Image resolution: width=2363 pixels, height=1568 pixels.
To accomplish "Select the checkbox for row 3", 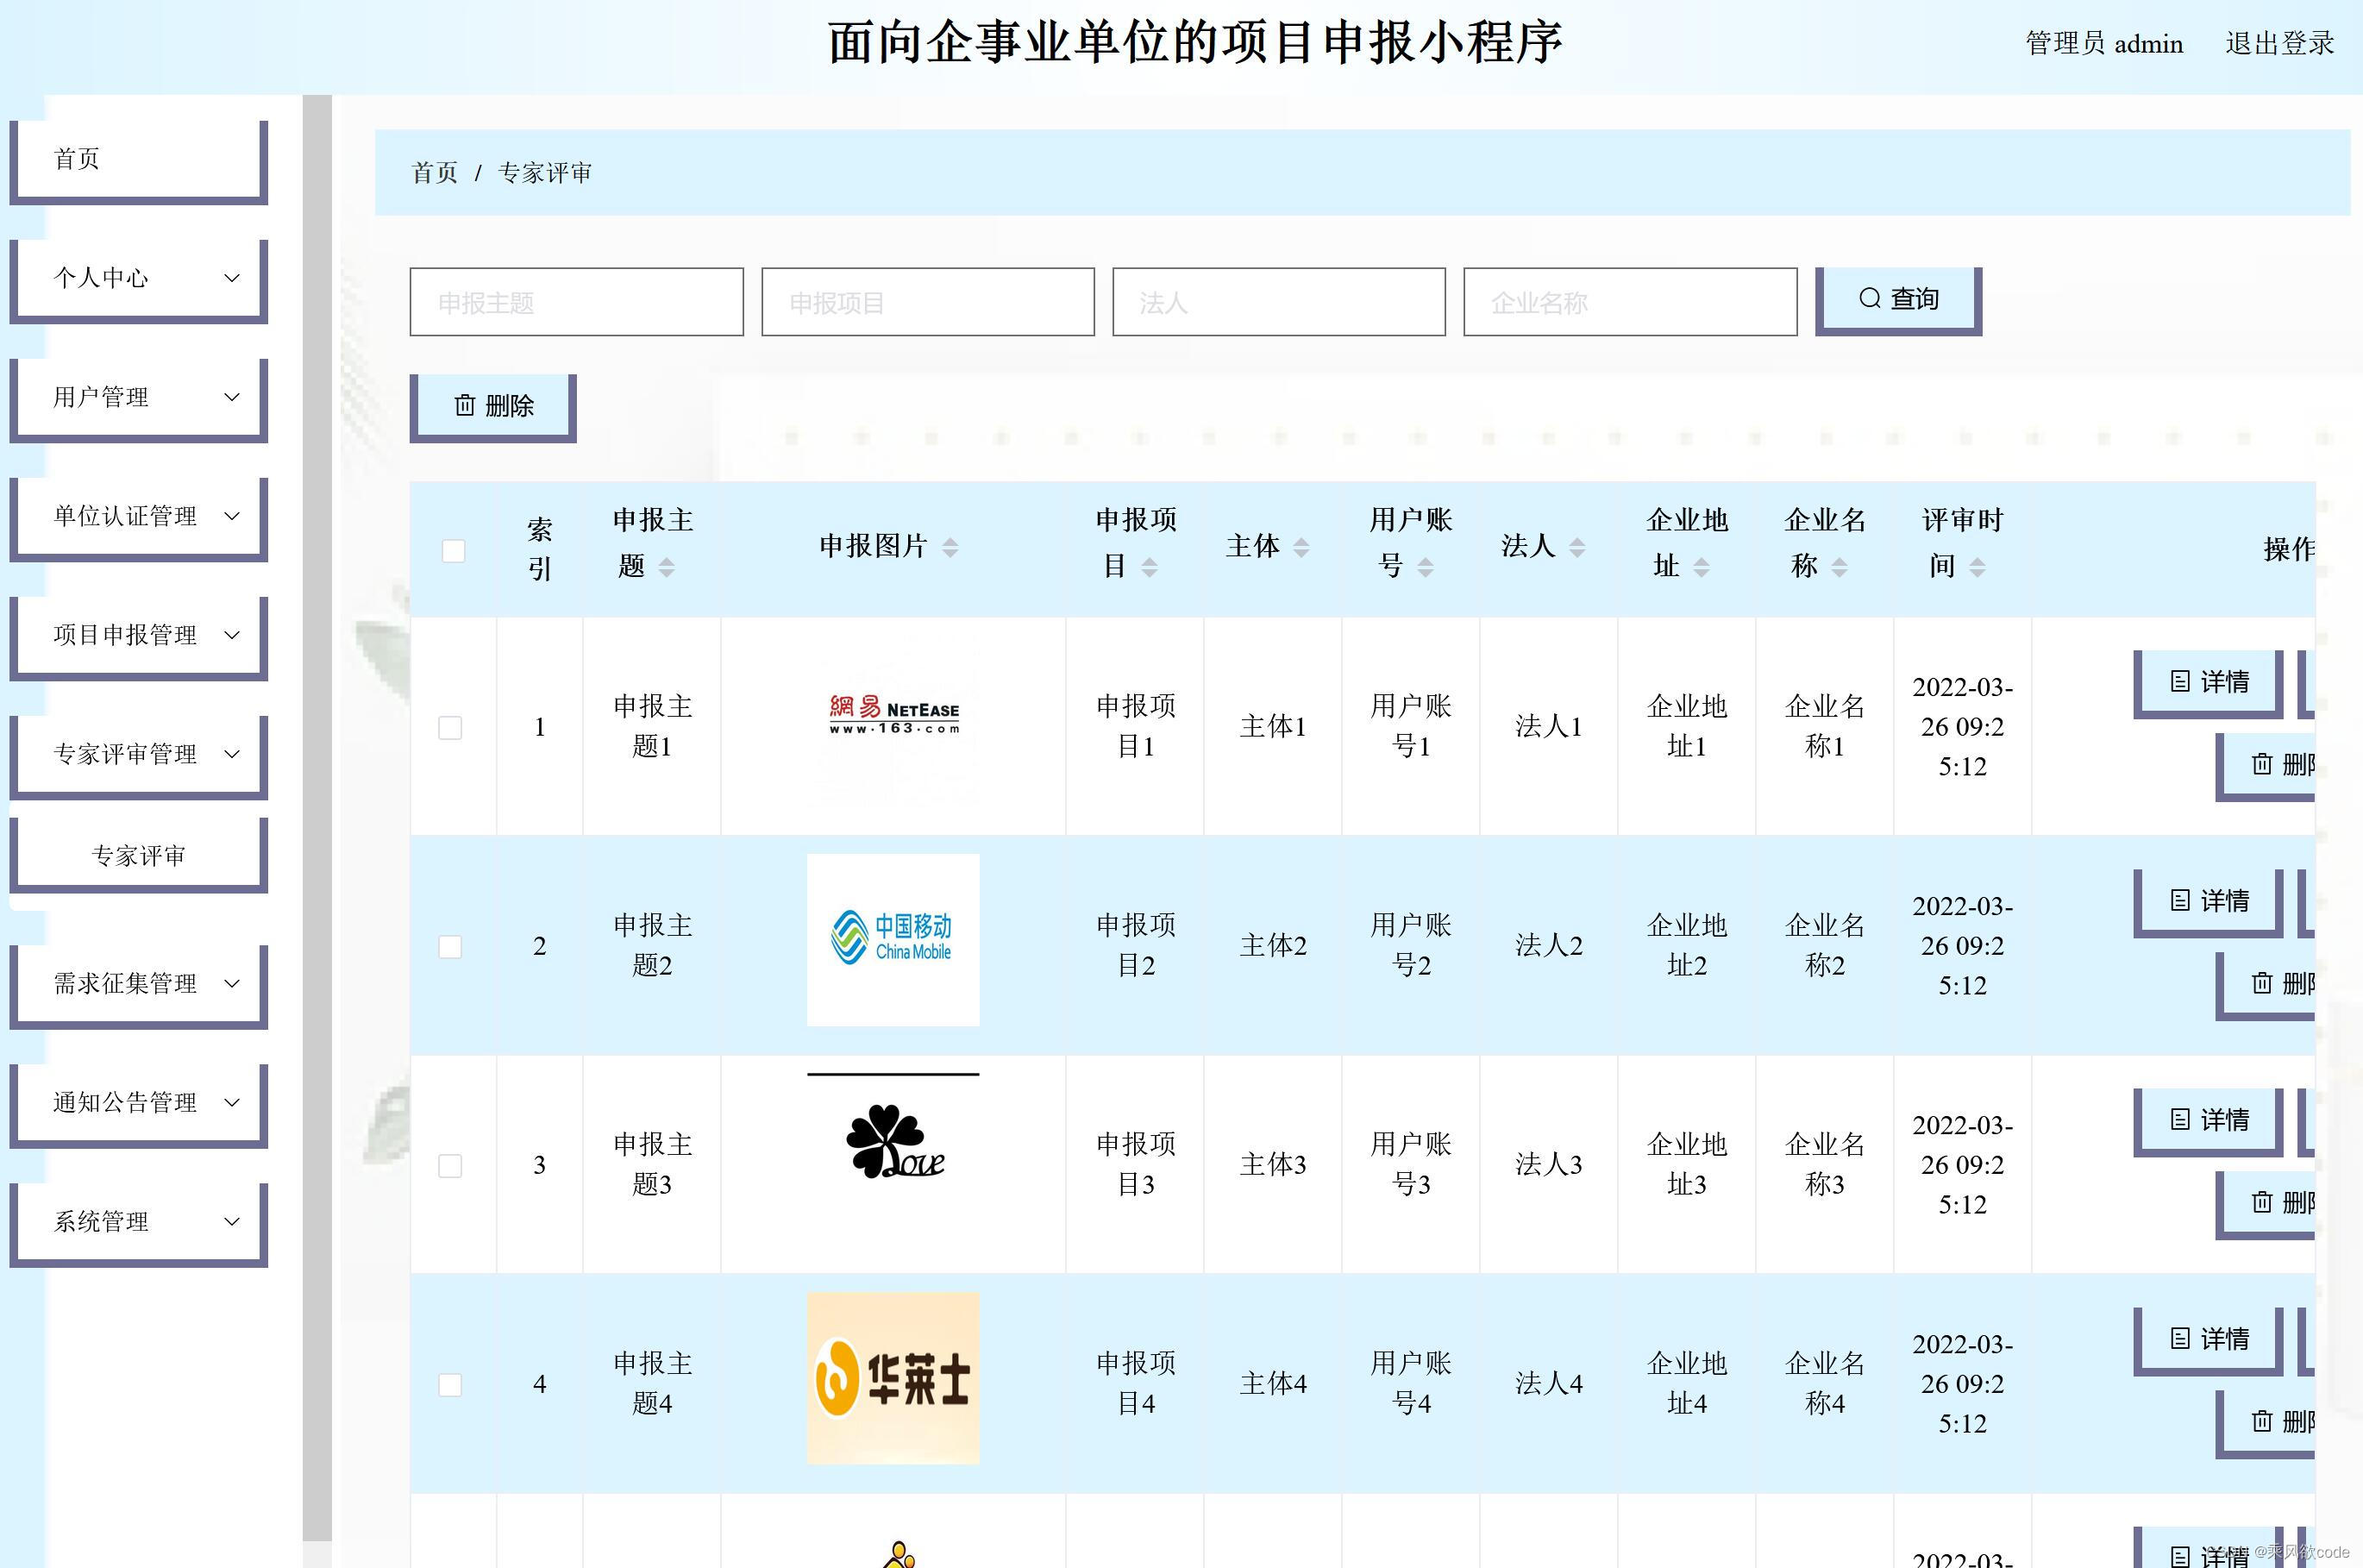I will pyautogui.click(x=450, y=1166).
